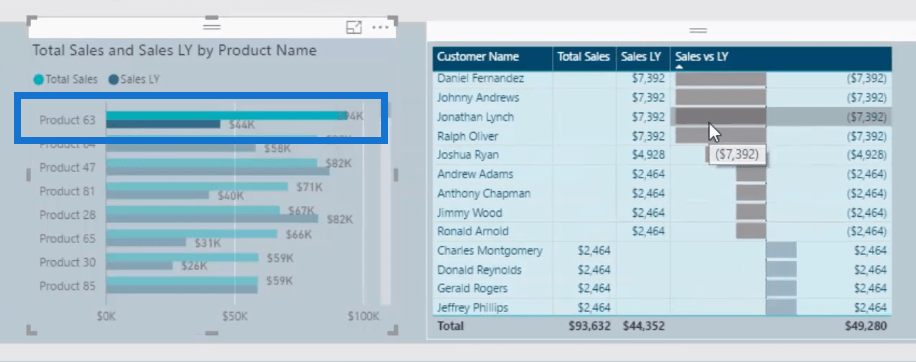Screen dimensions: 916x362
Task: Open the More options ellipsis on chart
Action: point(380,27)
